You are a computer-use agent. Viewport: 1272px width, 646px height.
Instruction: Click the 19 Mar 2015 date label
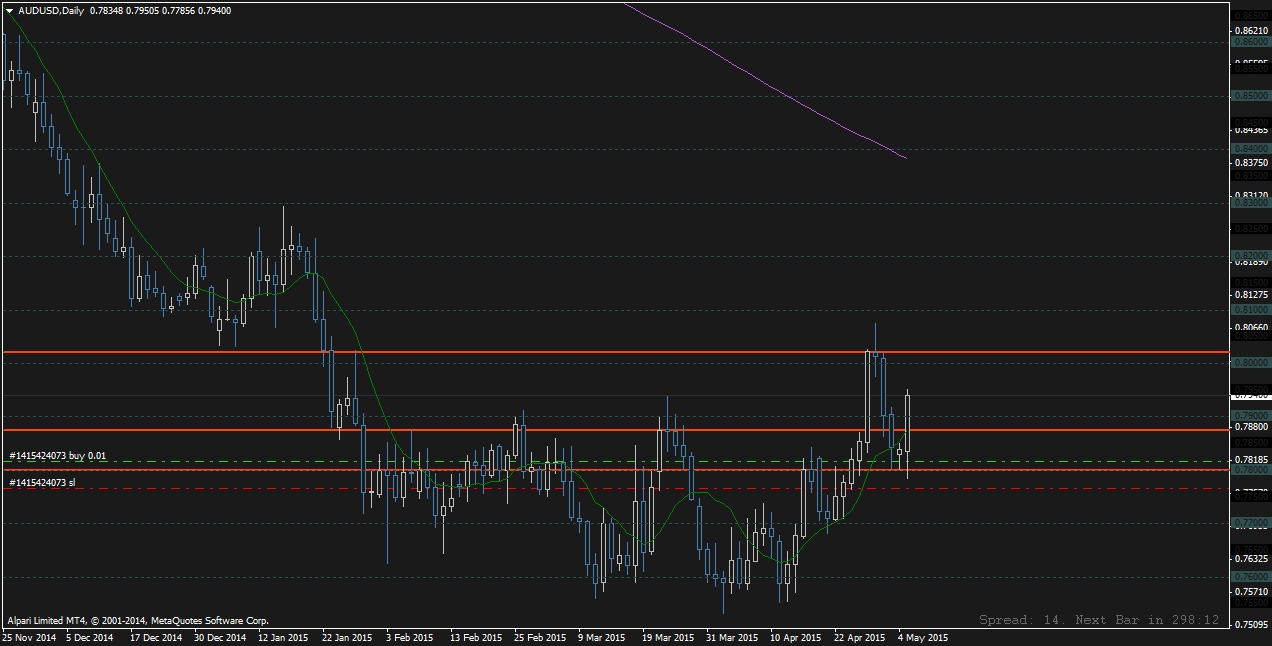coord(668,637)
